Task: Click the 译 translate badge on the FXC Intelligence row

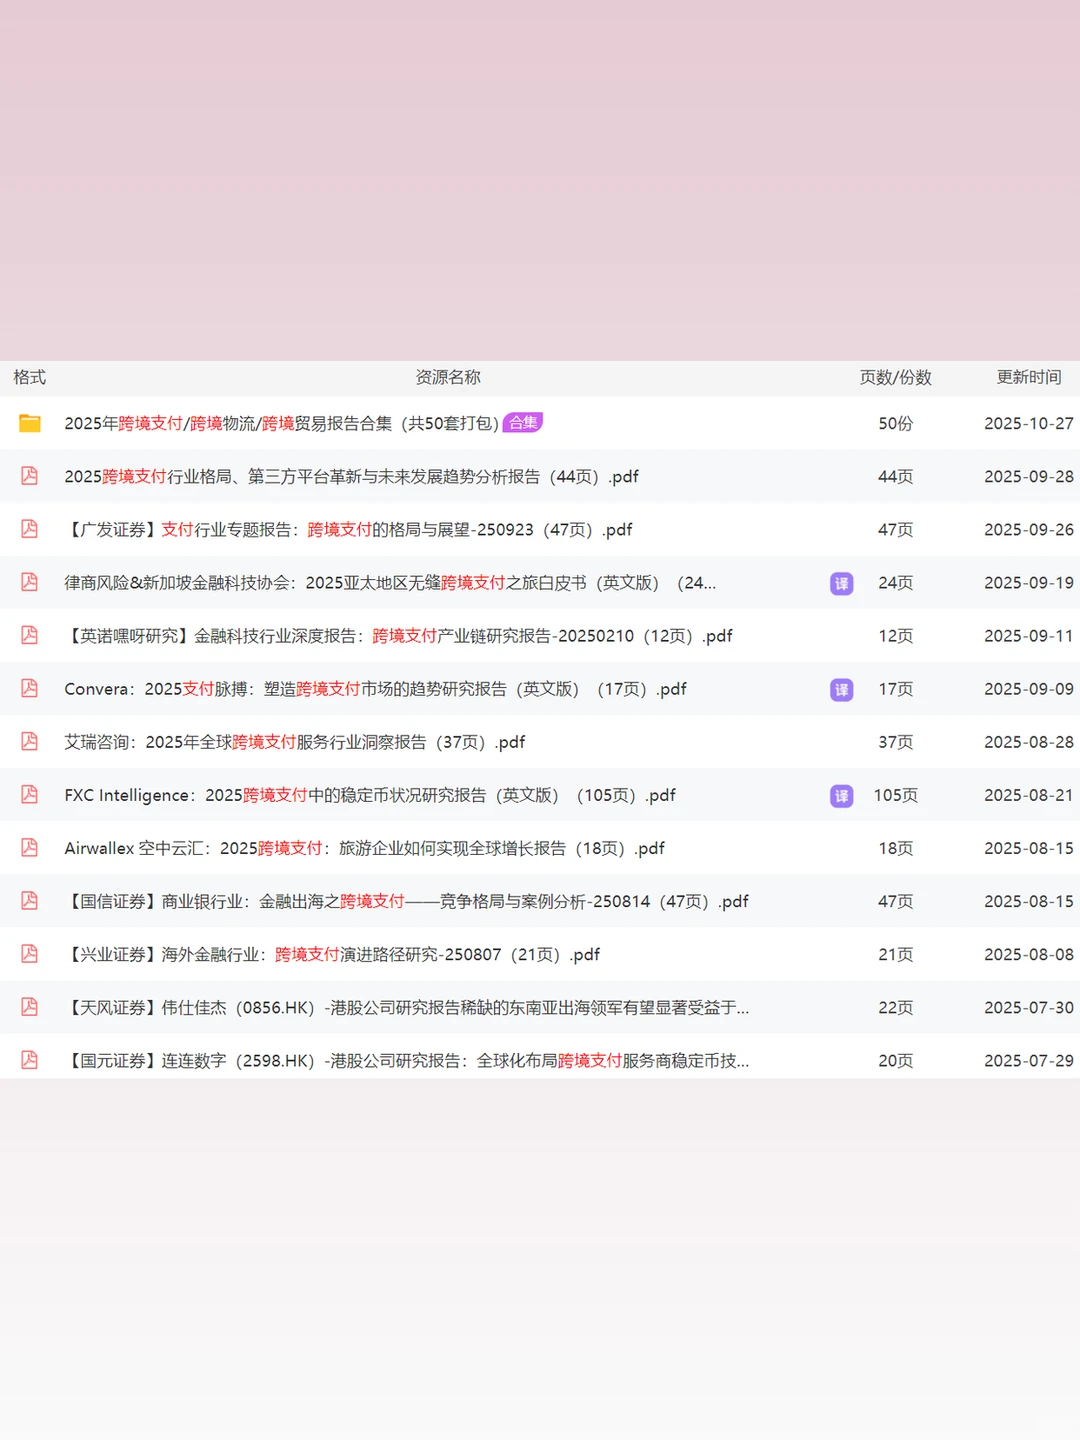Action: tap(842, 796)
